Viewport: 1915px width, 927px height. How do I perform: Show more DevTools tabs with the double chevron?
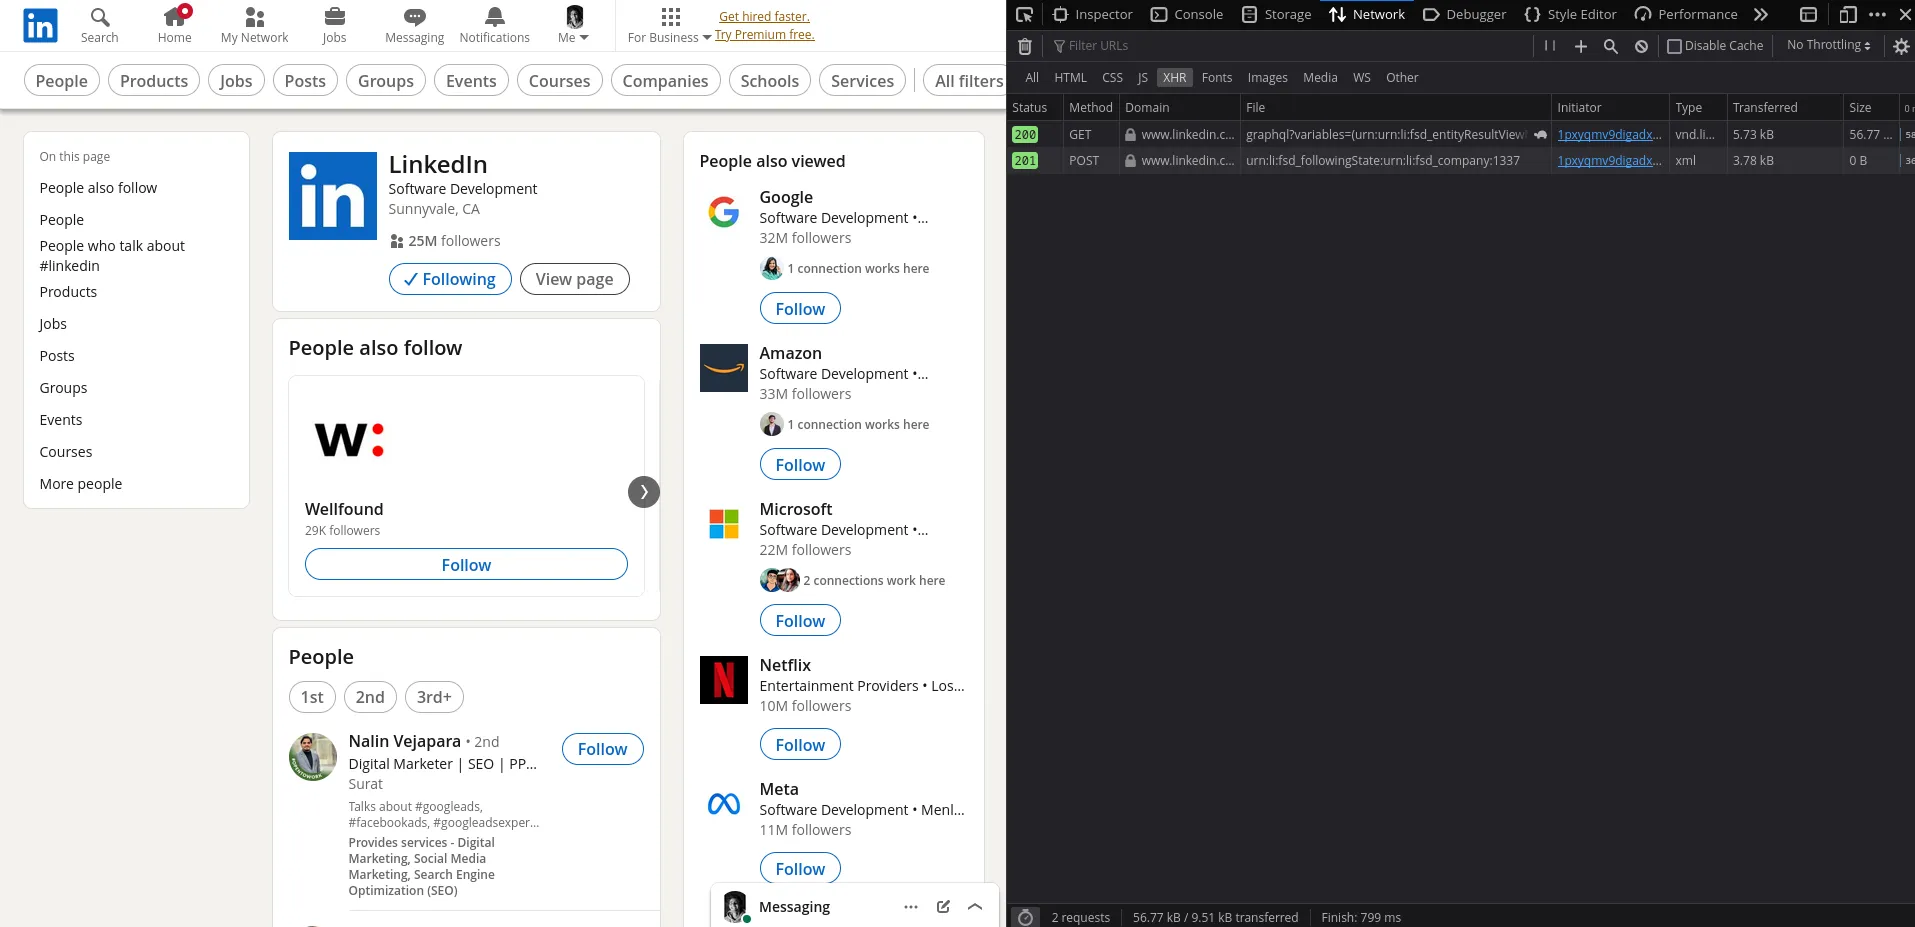tap(1761, 14)
